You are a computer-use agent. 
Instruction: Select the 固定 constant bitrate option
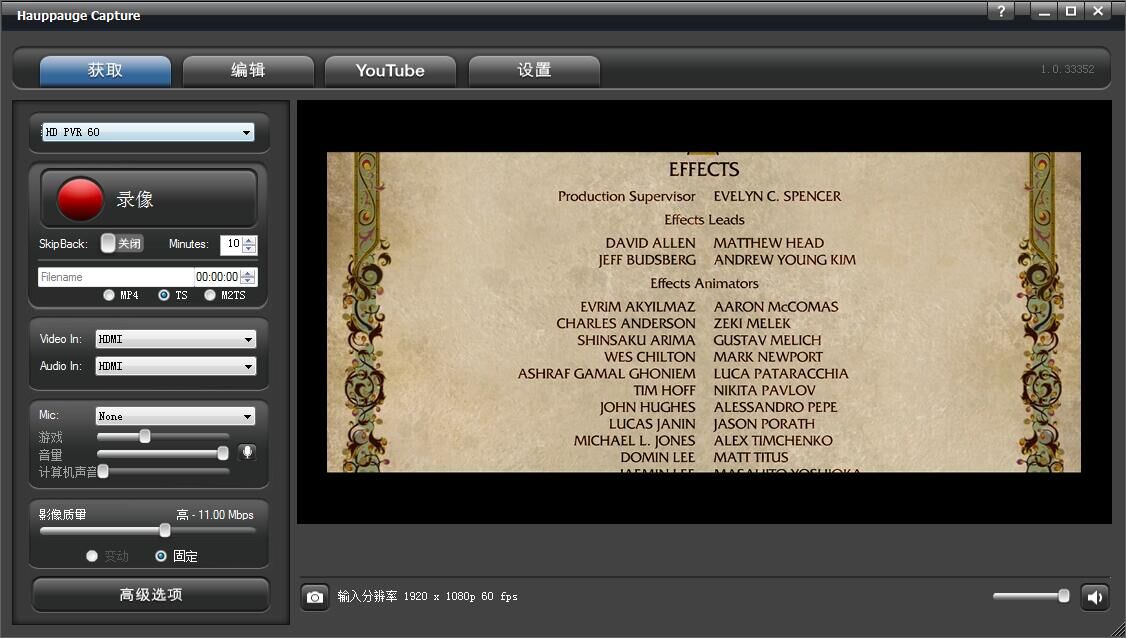point(161,556)
